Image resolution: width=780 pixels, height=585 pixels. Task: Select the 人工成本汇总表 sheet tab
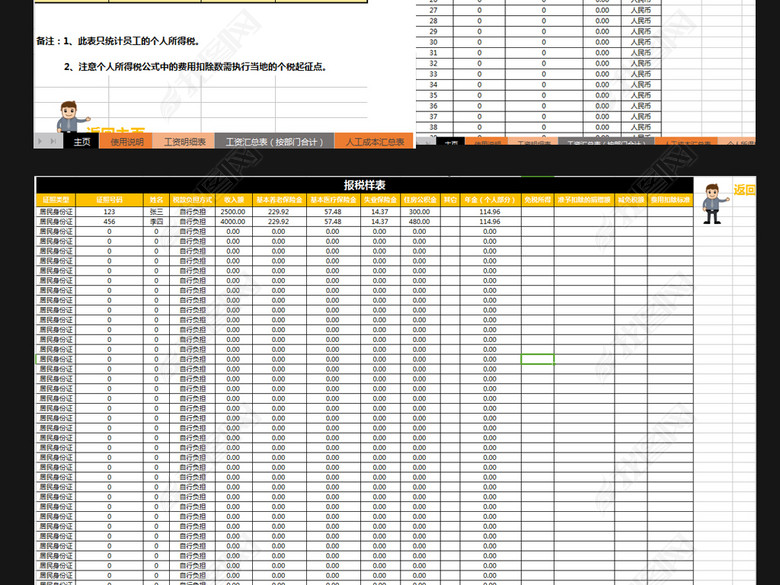pyautogui.click(x=374, y=142)
